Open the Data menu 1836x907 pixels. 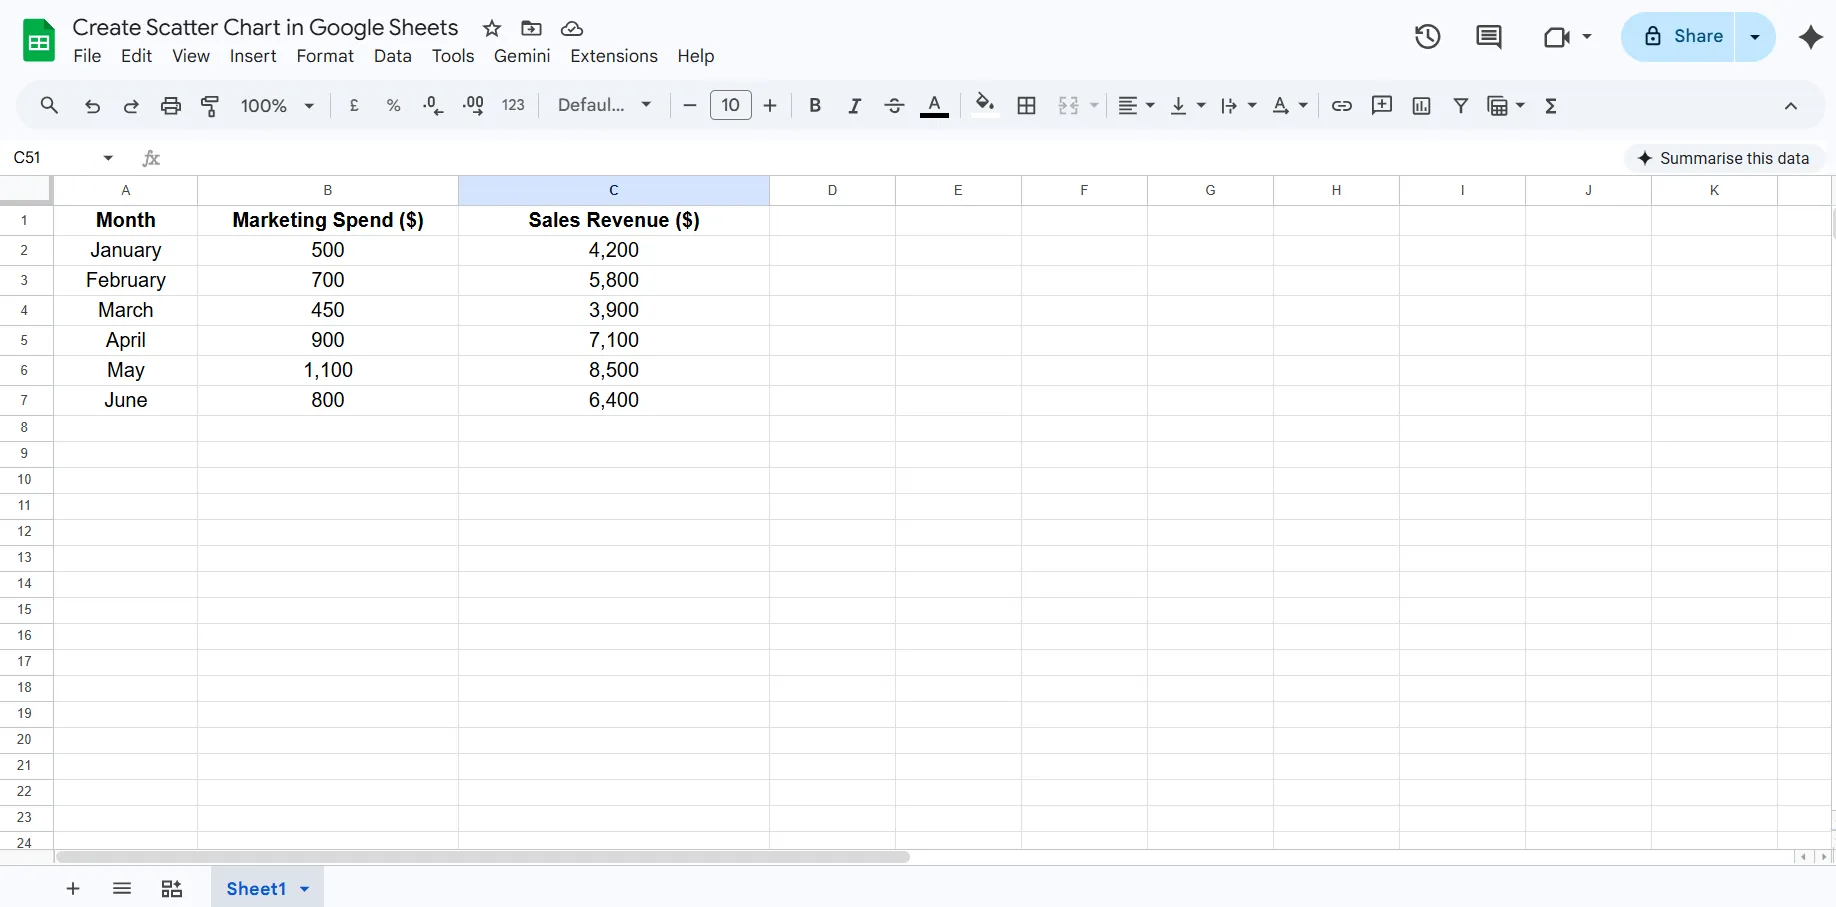(x=393, y=56)
